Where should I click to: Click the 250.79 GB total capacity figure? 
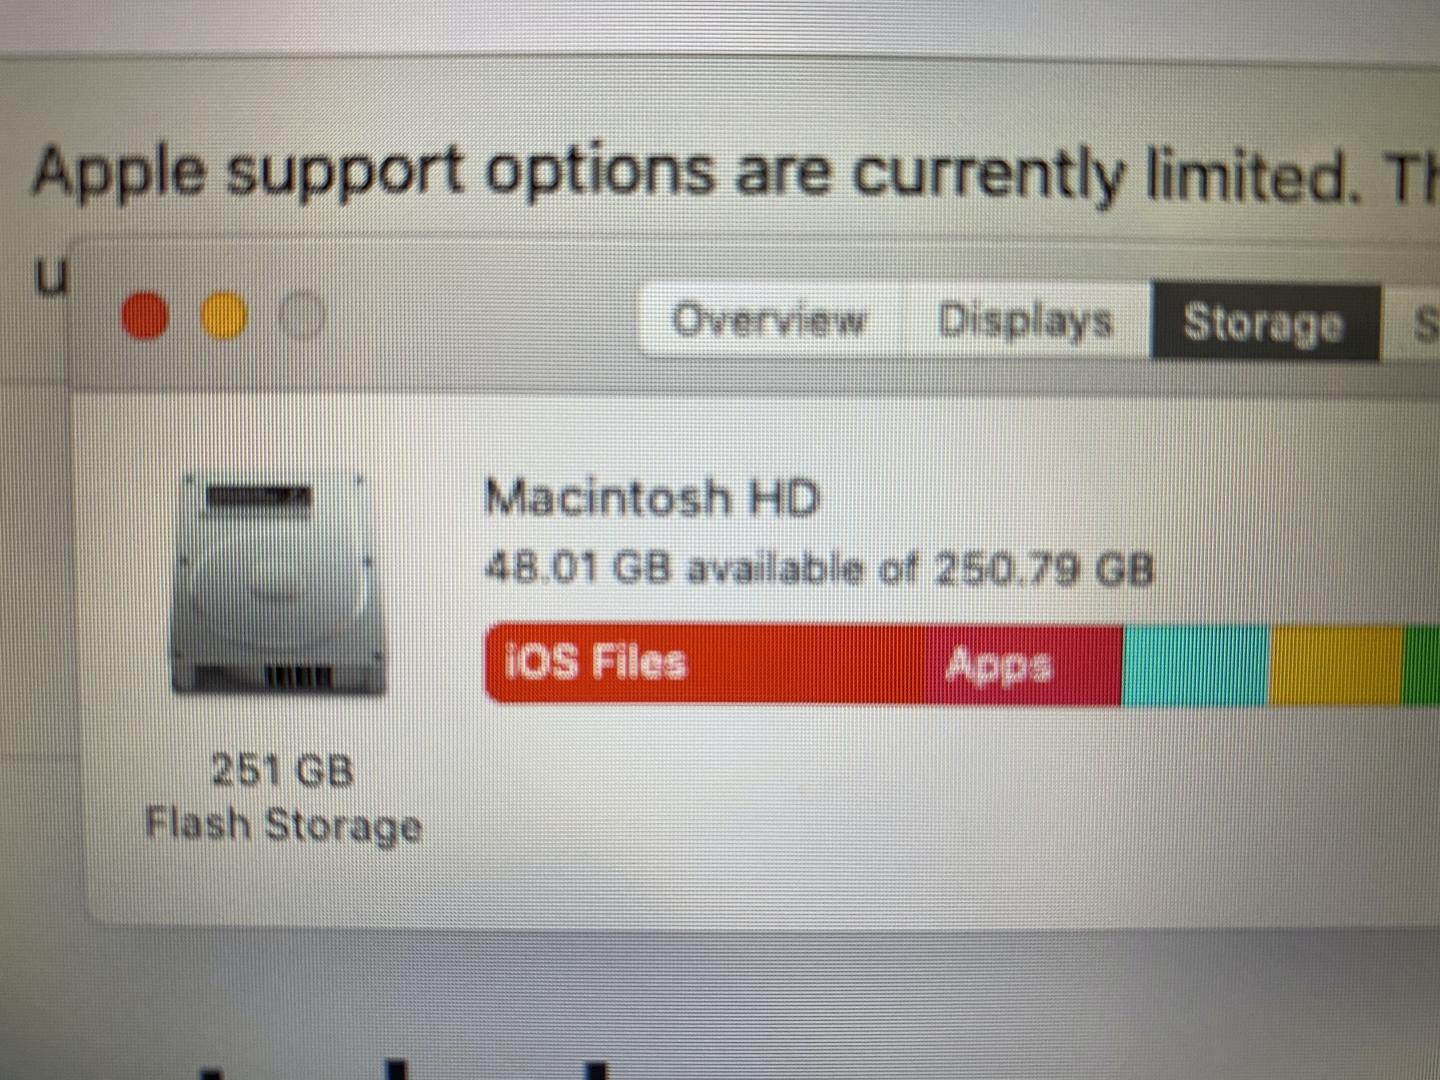pyautogui.click(x=1044, y=569)
